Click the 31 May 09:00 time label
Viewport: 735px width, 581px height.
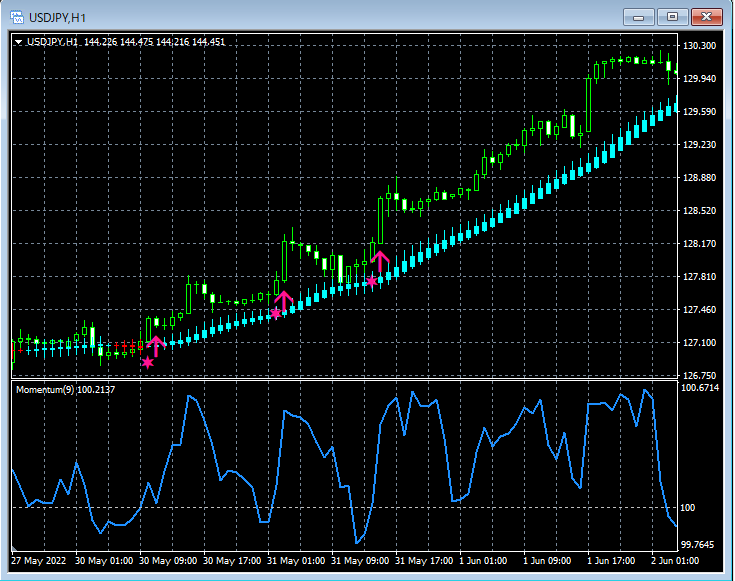click(x=360, y=561)
